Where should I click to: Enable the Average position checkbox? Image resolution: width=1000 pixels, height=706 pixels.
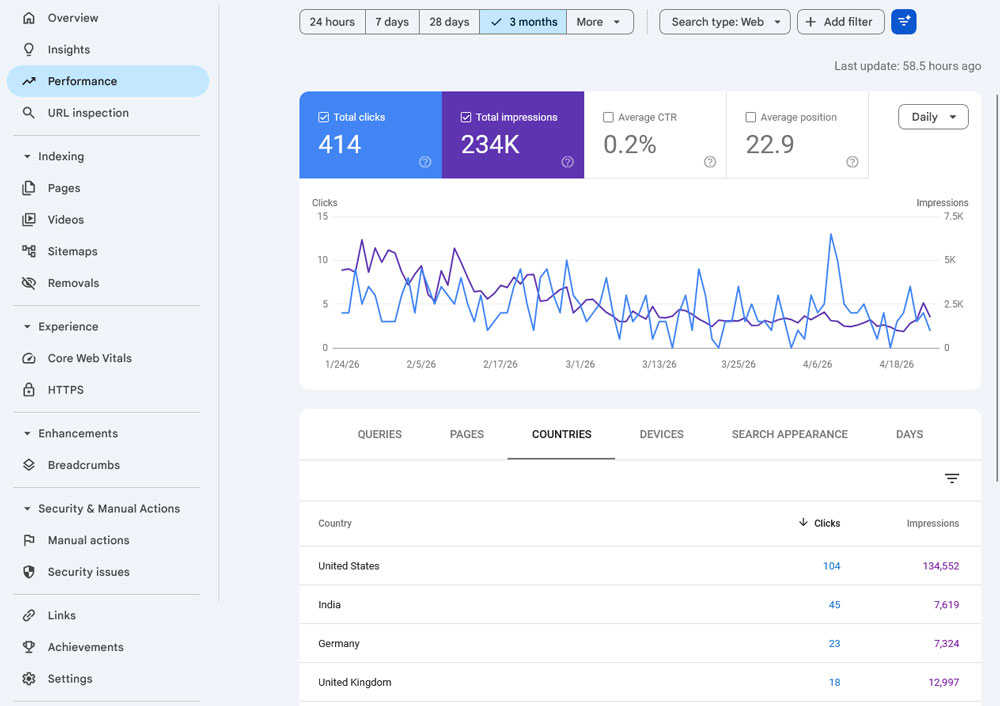750,116
